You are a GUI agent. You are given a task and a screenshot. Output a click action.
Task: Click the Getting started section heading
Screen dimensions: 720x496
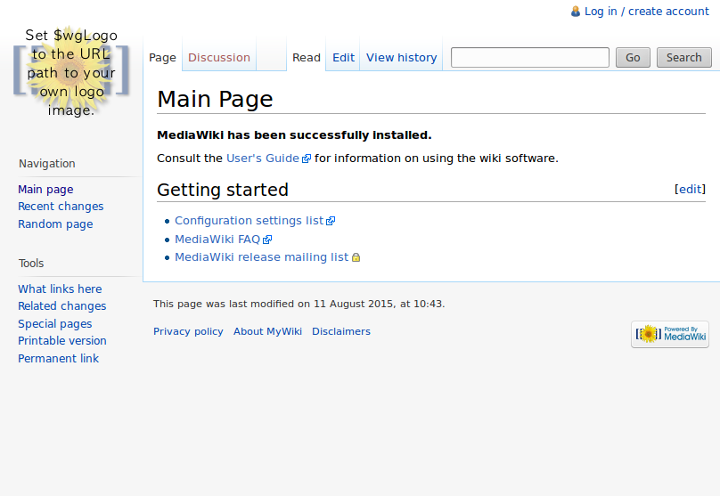(223, 190)
